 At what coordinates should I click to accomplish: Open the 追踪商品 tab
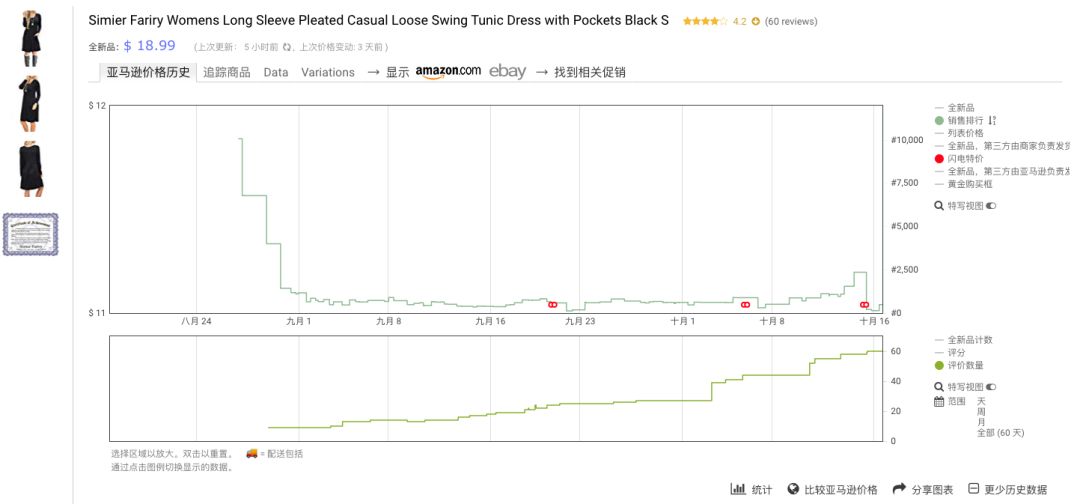227,72
